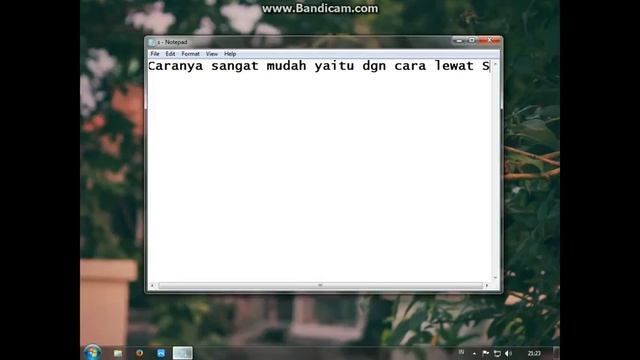Open the blue taskbar app icon

(x=161, y=353)
